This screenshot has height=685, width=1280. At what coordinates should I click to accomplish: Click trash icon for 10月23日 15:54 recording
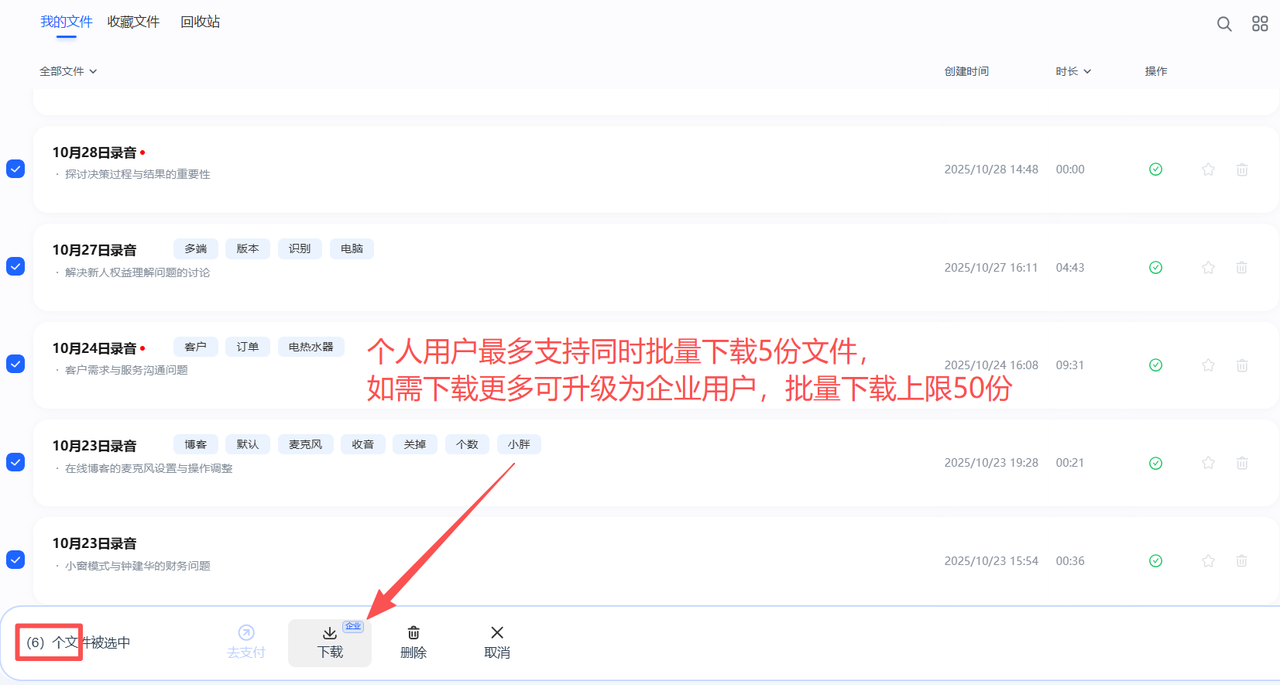point(1242,561)
